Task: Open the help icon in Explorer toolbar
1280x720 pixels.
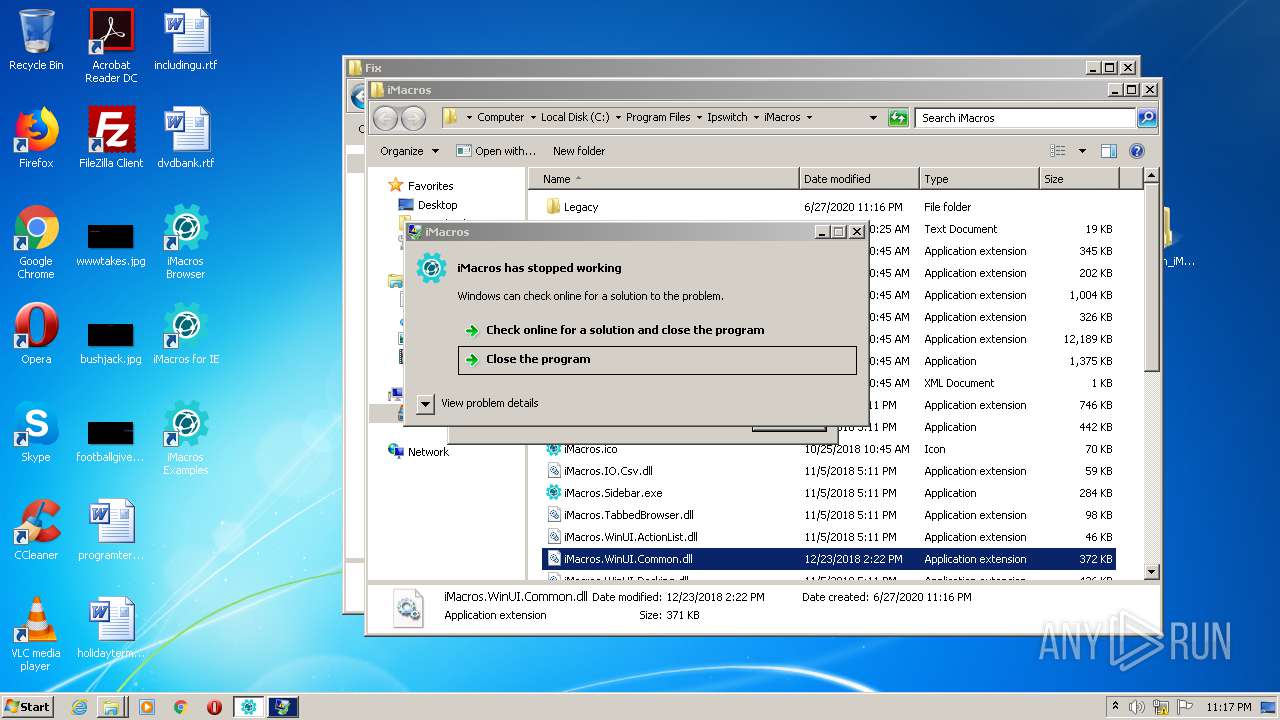Action: [1136, 151]
